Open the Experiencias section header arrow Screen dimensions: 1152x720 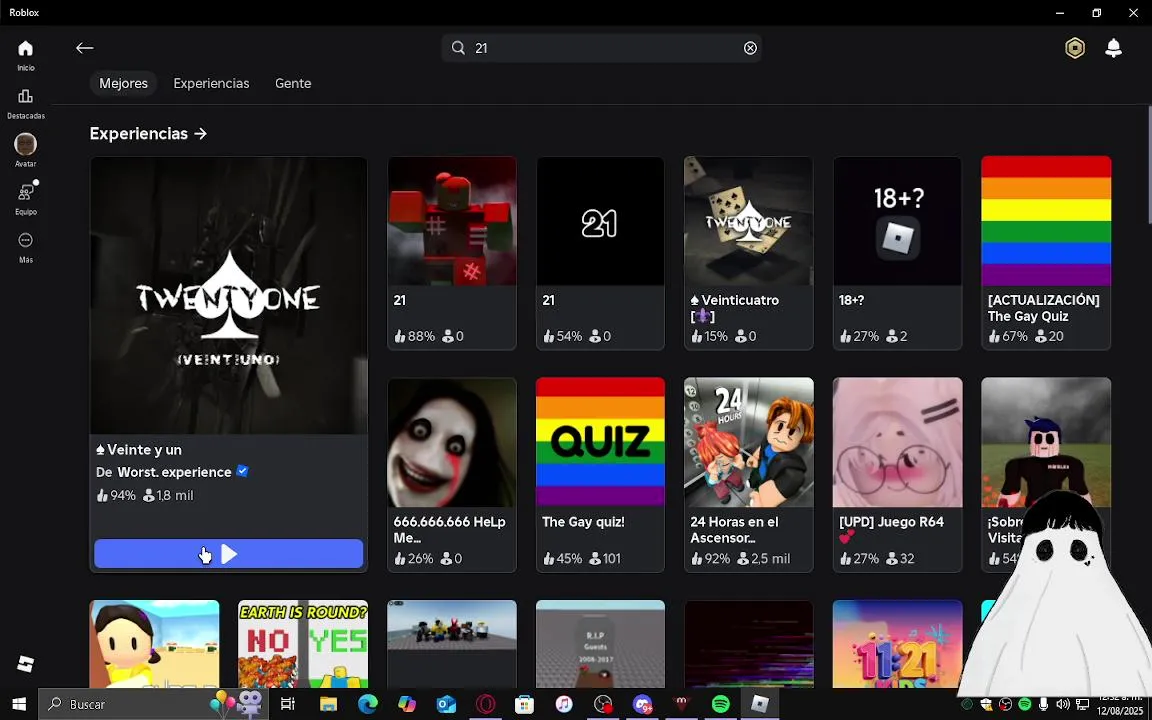(201, 134)
